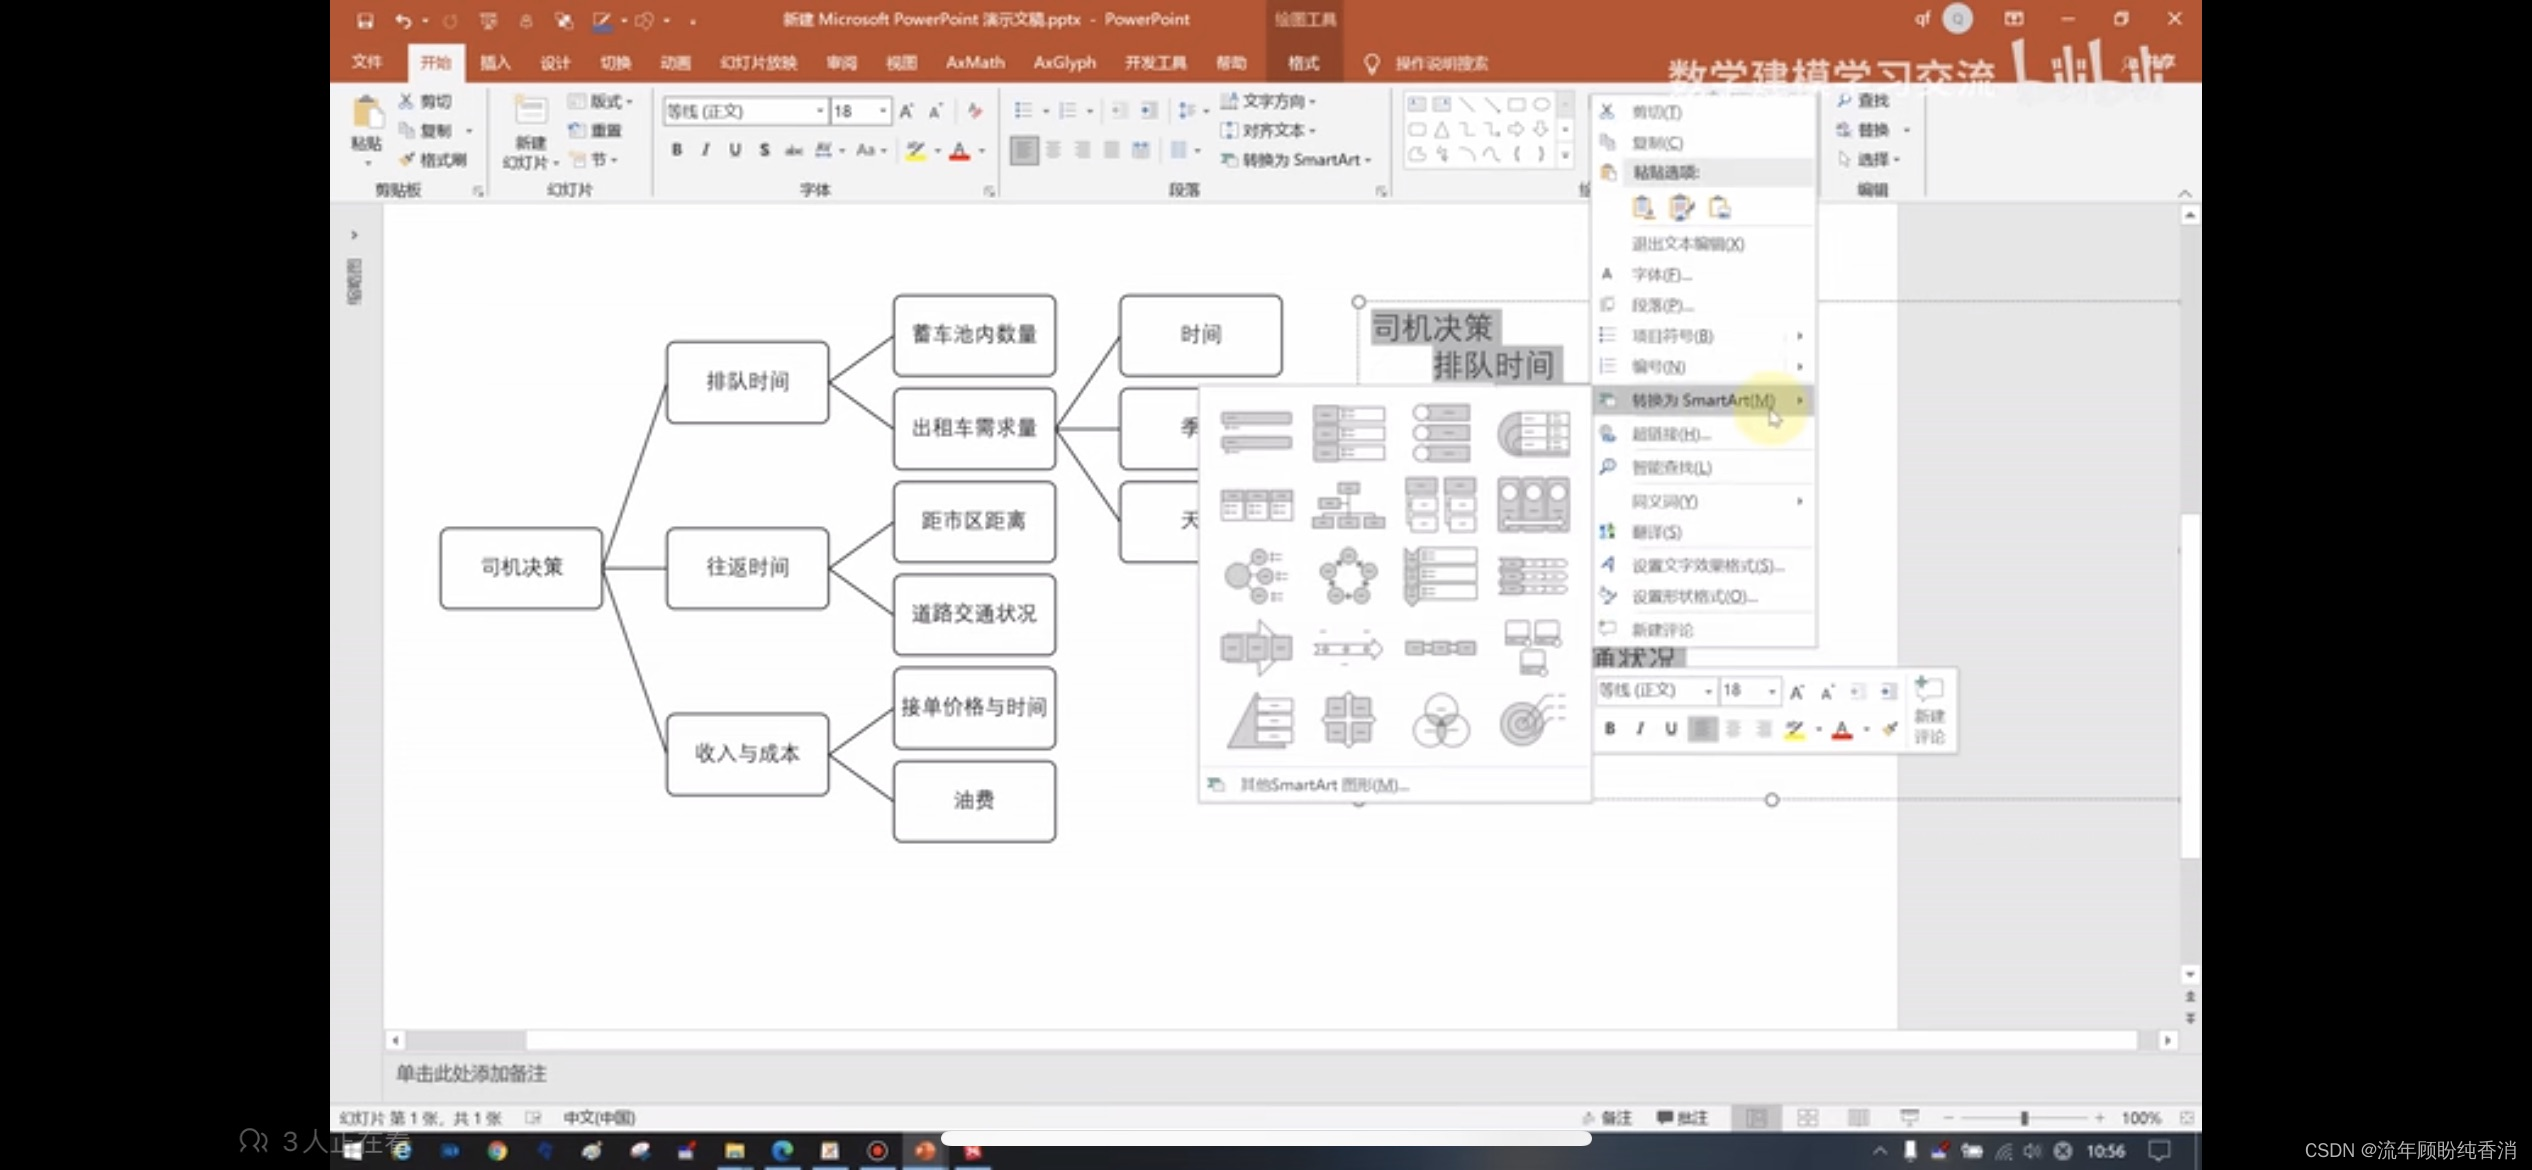The height and width of the screenshot is (1170, 2532).
Task: Pick the Target List SmartArt layout
Action: [x=1532, y=720]
